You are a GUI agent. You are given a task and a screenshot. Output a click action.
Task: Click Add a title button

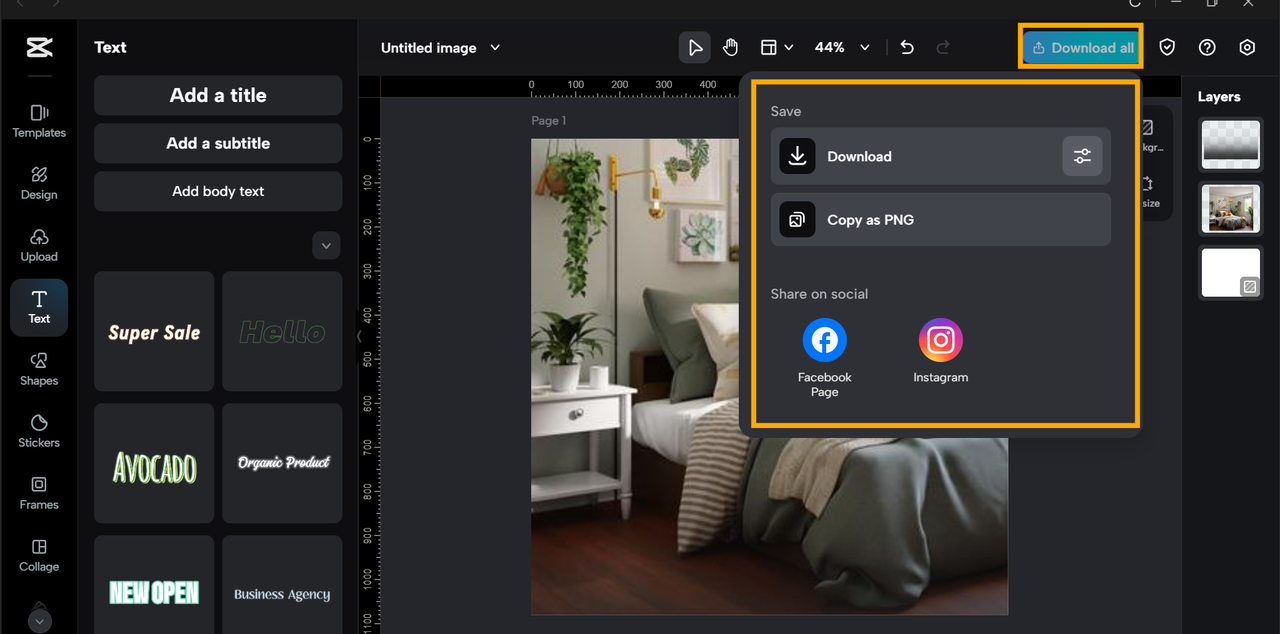218,95
